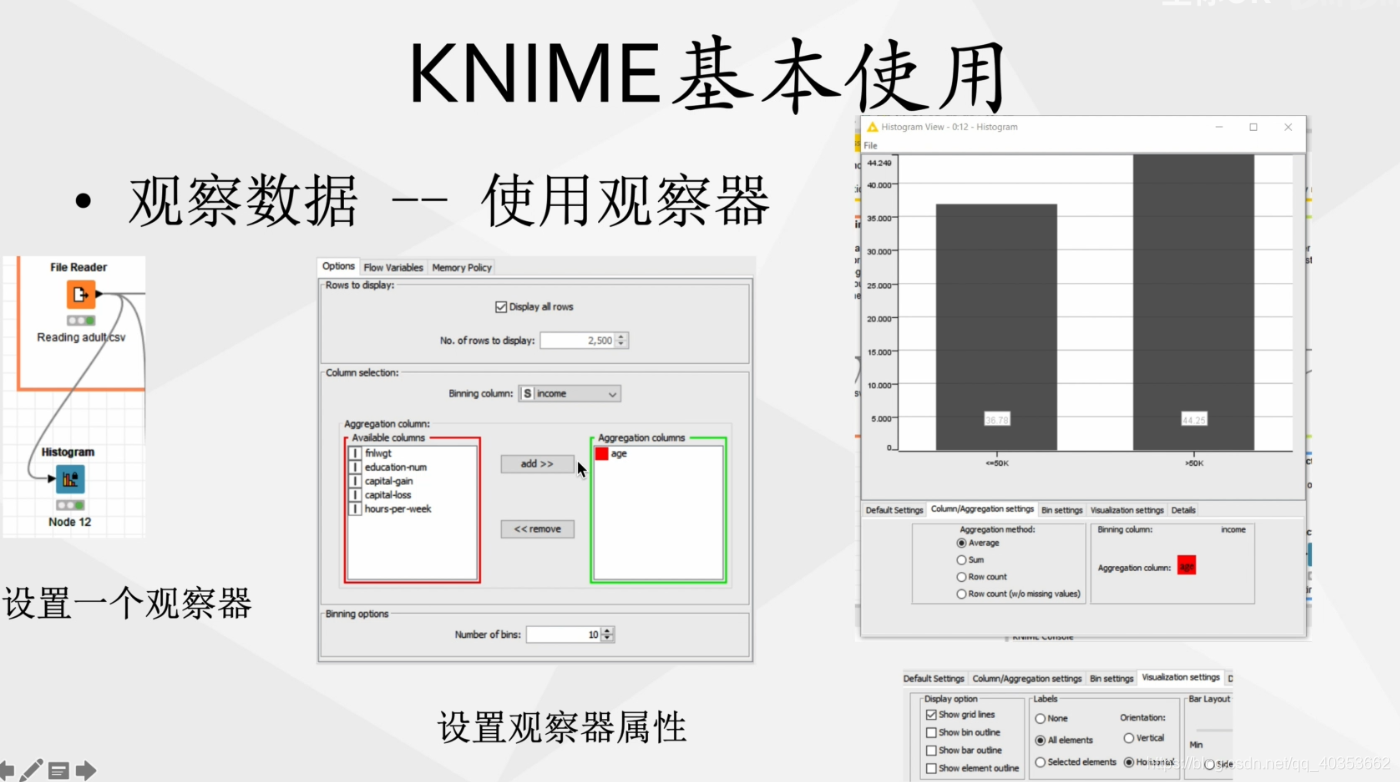This screenshot has height=782, width=1400.
Task: Select the Average aggregation method
Action: click(x=962, y=543)
